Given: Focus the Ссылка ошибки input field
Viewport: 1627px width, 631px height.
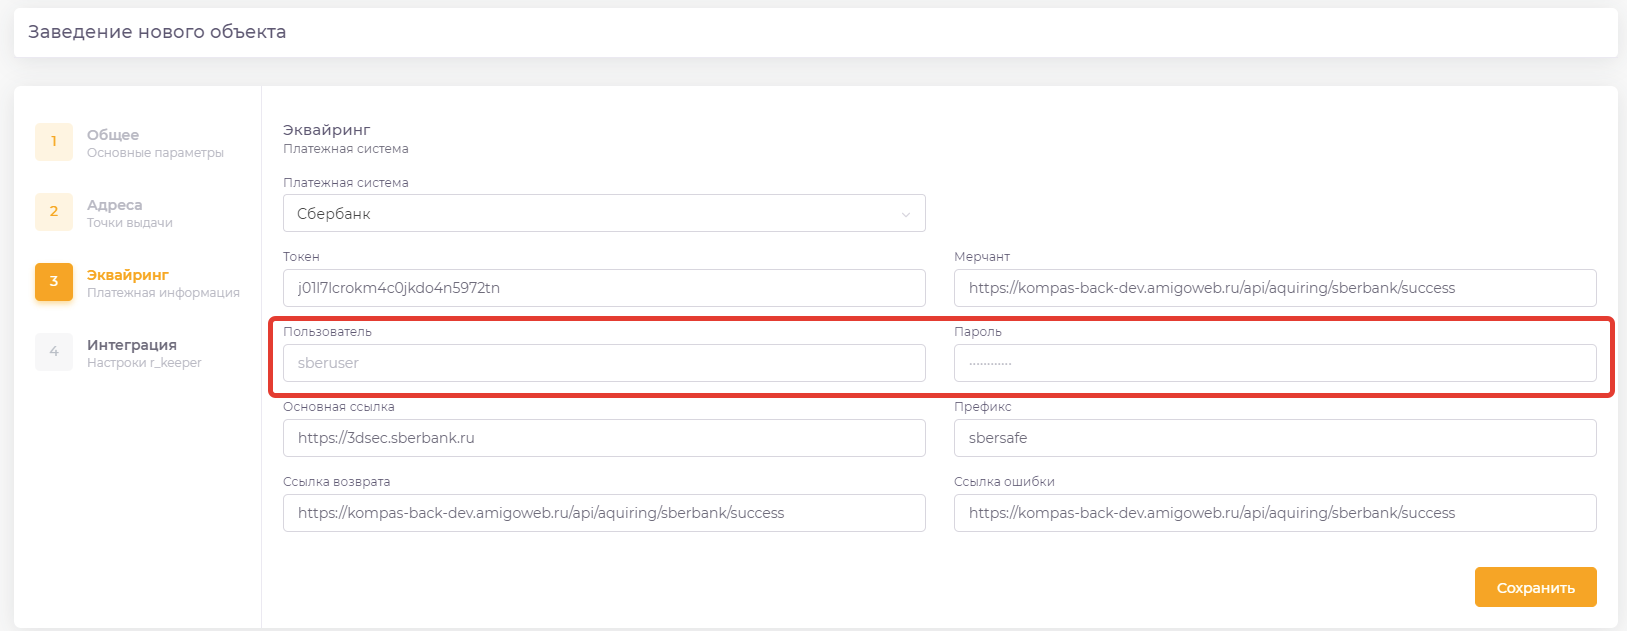Looking at the screenshot, I should 1274,513.
